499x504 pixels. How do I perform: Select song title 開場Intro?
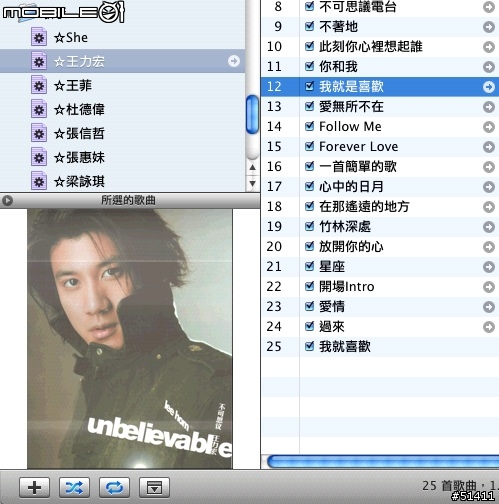point(347,286)
